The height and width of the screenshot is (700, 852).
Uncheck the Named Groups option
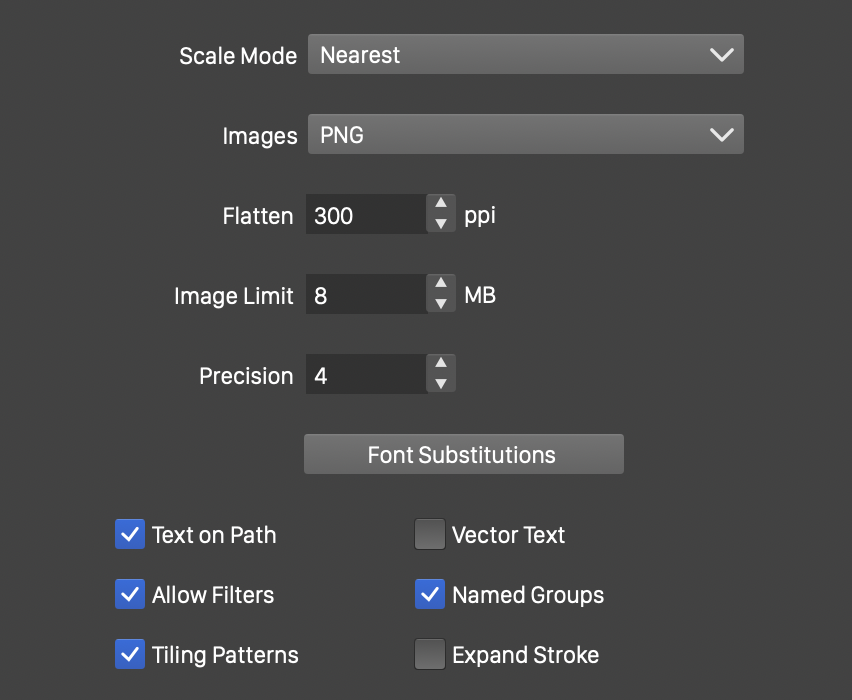(x=430, y=595)
